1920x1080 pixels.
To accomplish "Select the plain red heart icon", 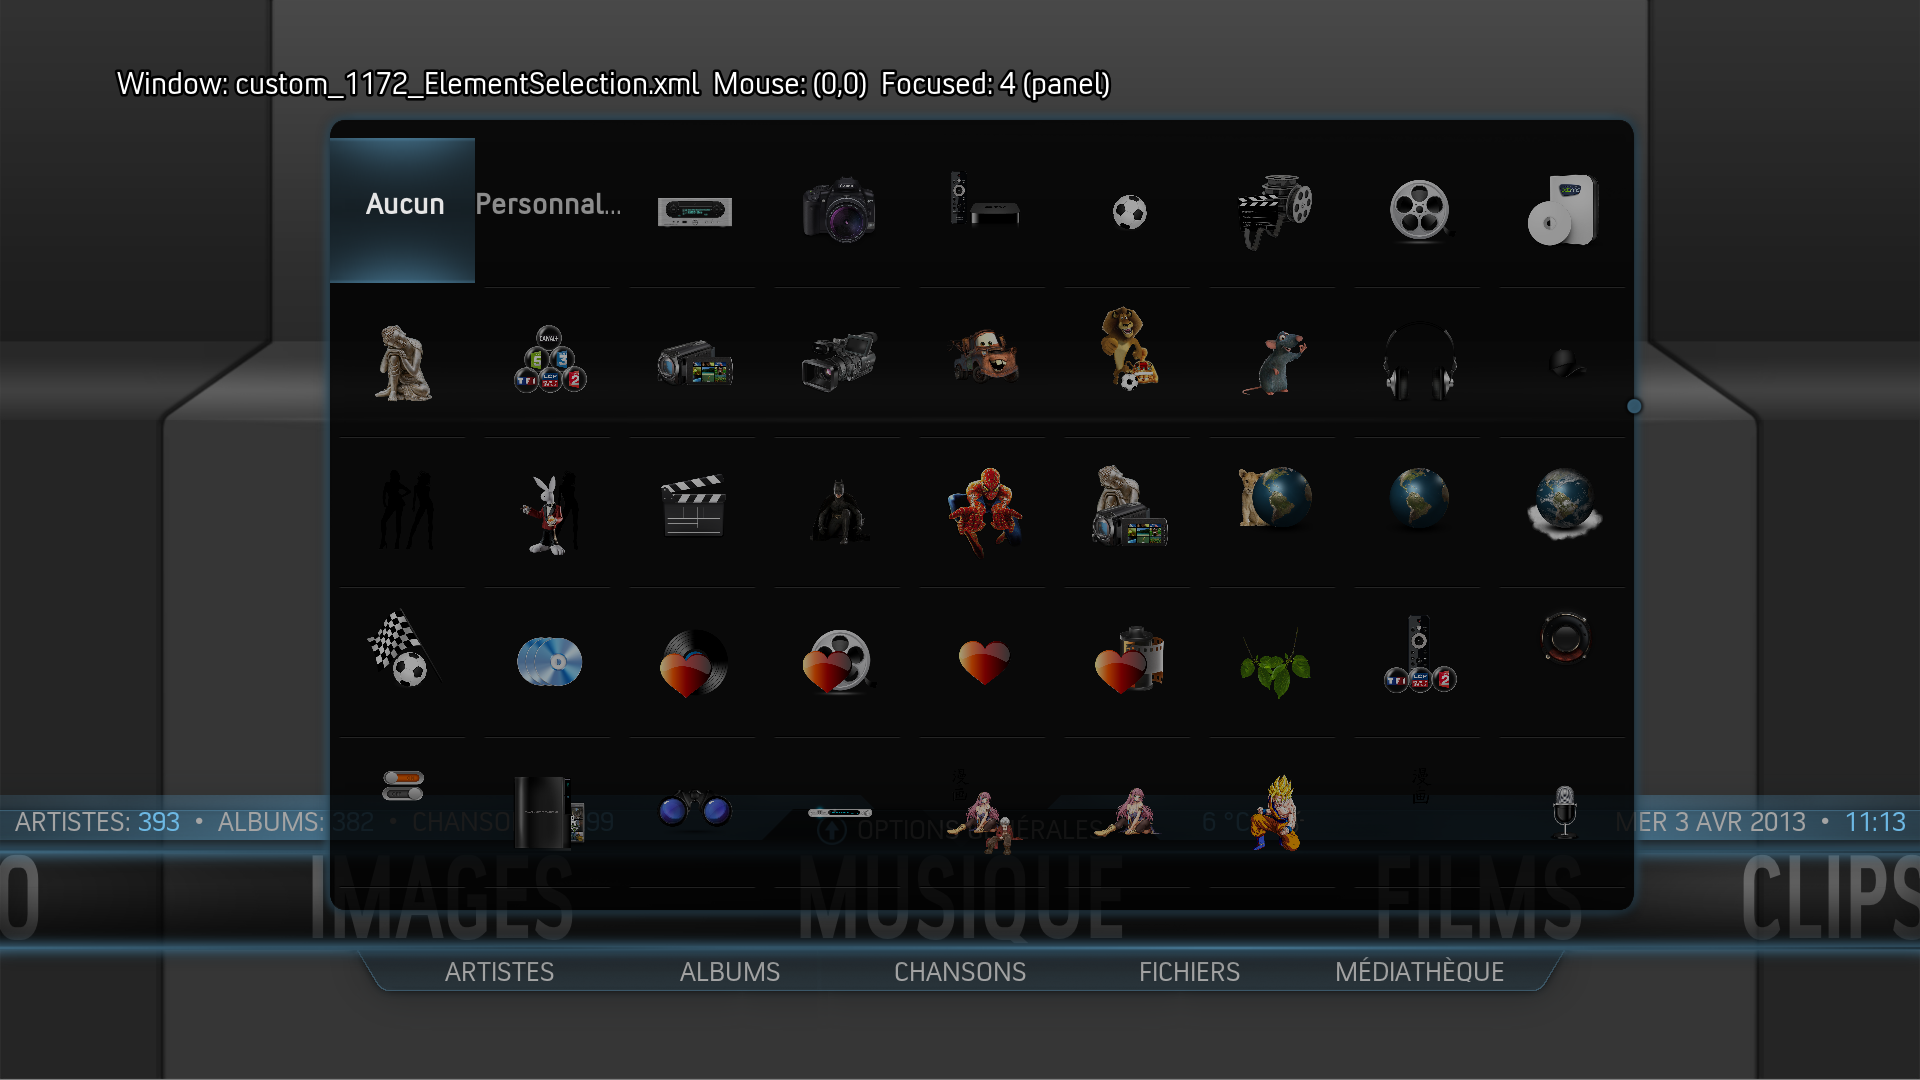I will tap(984, 663).
